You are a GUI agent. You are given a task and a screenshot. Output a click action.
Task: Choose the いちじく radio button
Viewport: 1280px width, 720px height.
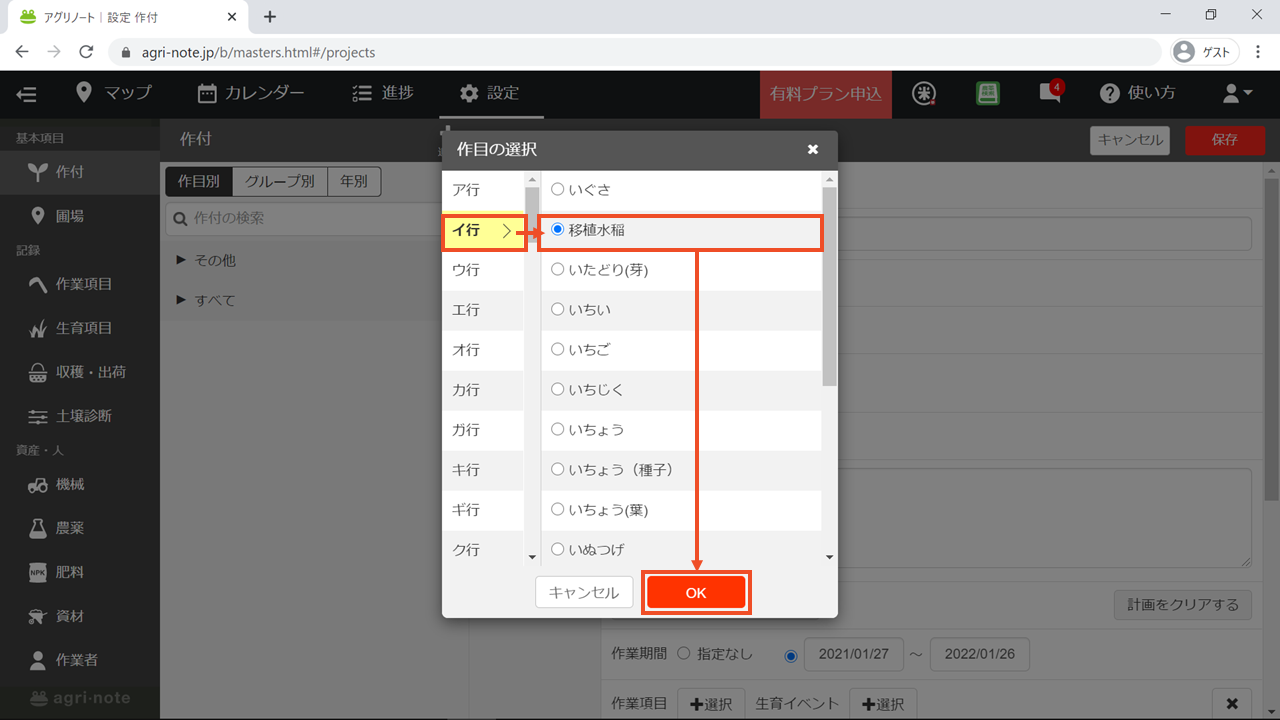[558, 389]
